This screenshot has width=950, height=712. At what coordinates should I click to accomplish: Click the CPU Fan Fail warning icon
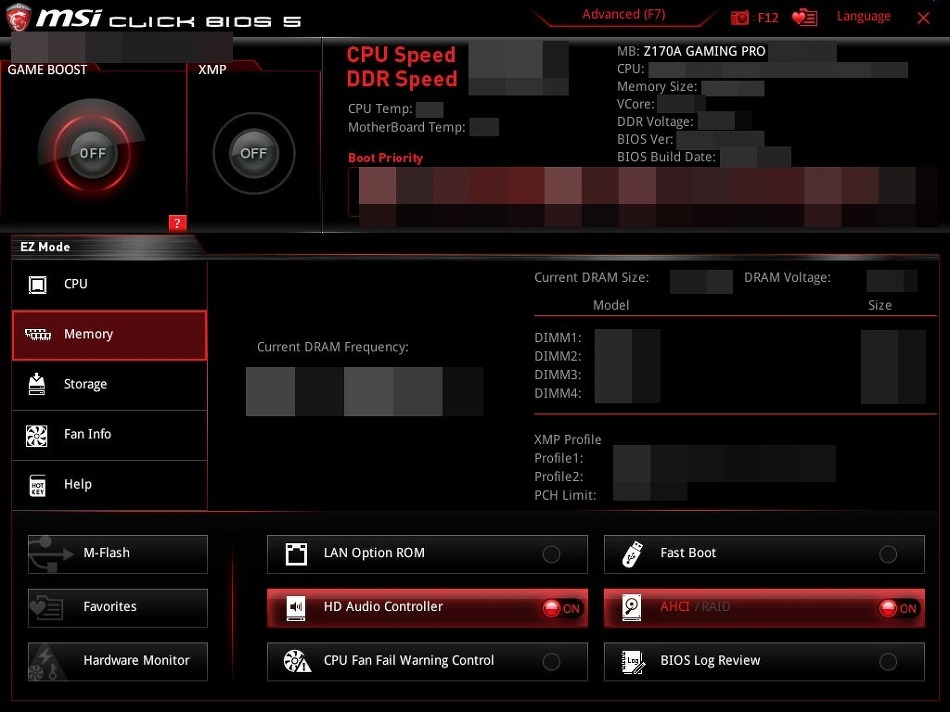pos(297,661)
